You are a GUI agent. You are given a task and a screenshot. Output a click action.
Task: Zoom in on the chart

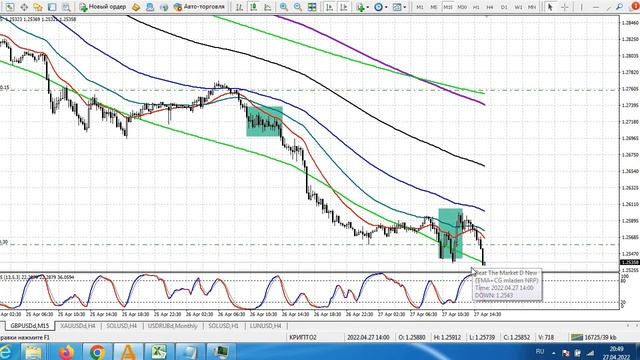click(x=284, y=7)
